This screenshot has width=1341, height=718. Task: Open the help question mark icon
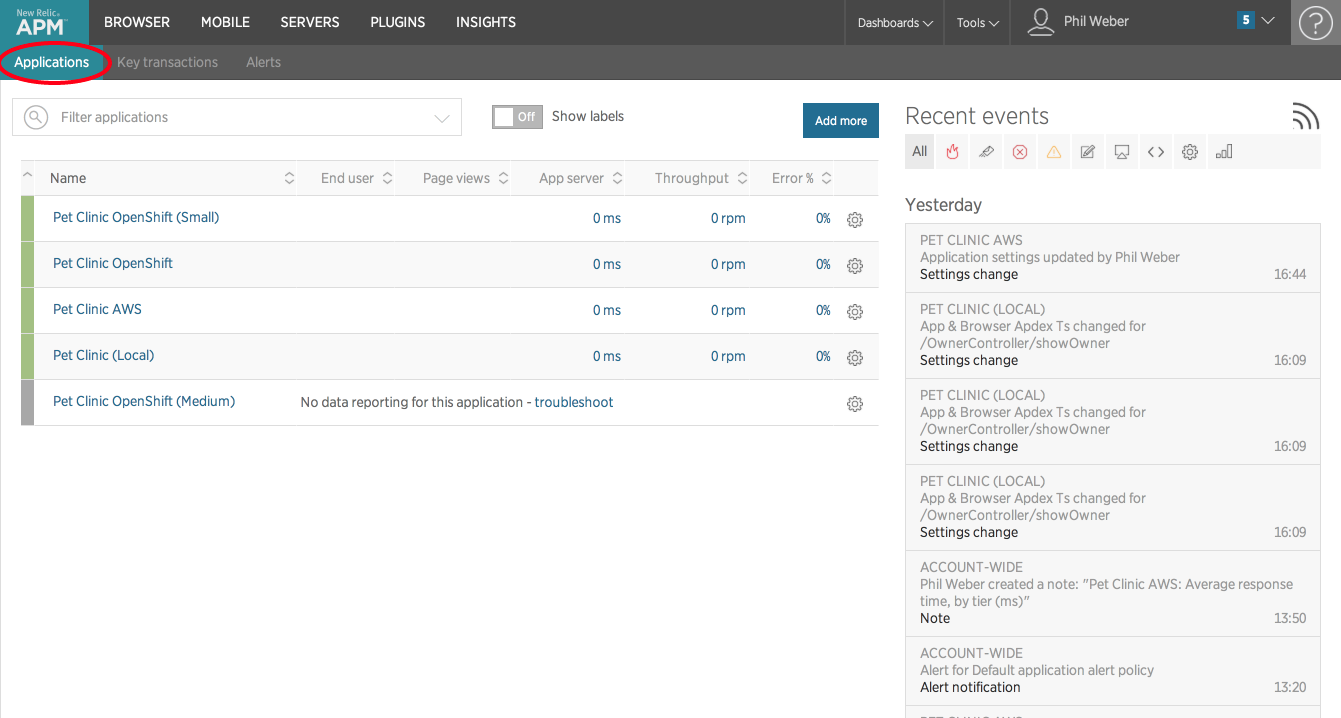pyautogui.click(x=1315, y=22)
